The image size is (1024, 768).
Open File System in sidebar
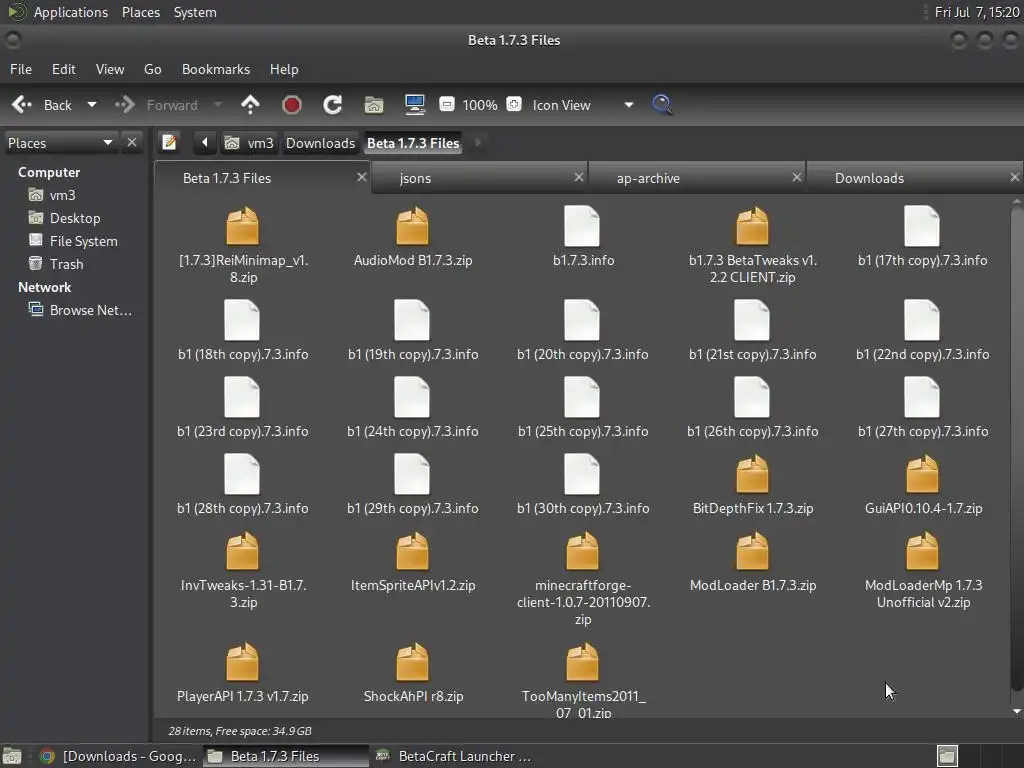[83, 241]
